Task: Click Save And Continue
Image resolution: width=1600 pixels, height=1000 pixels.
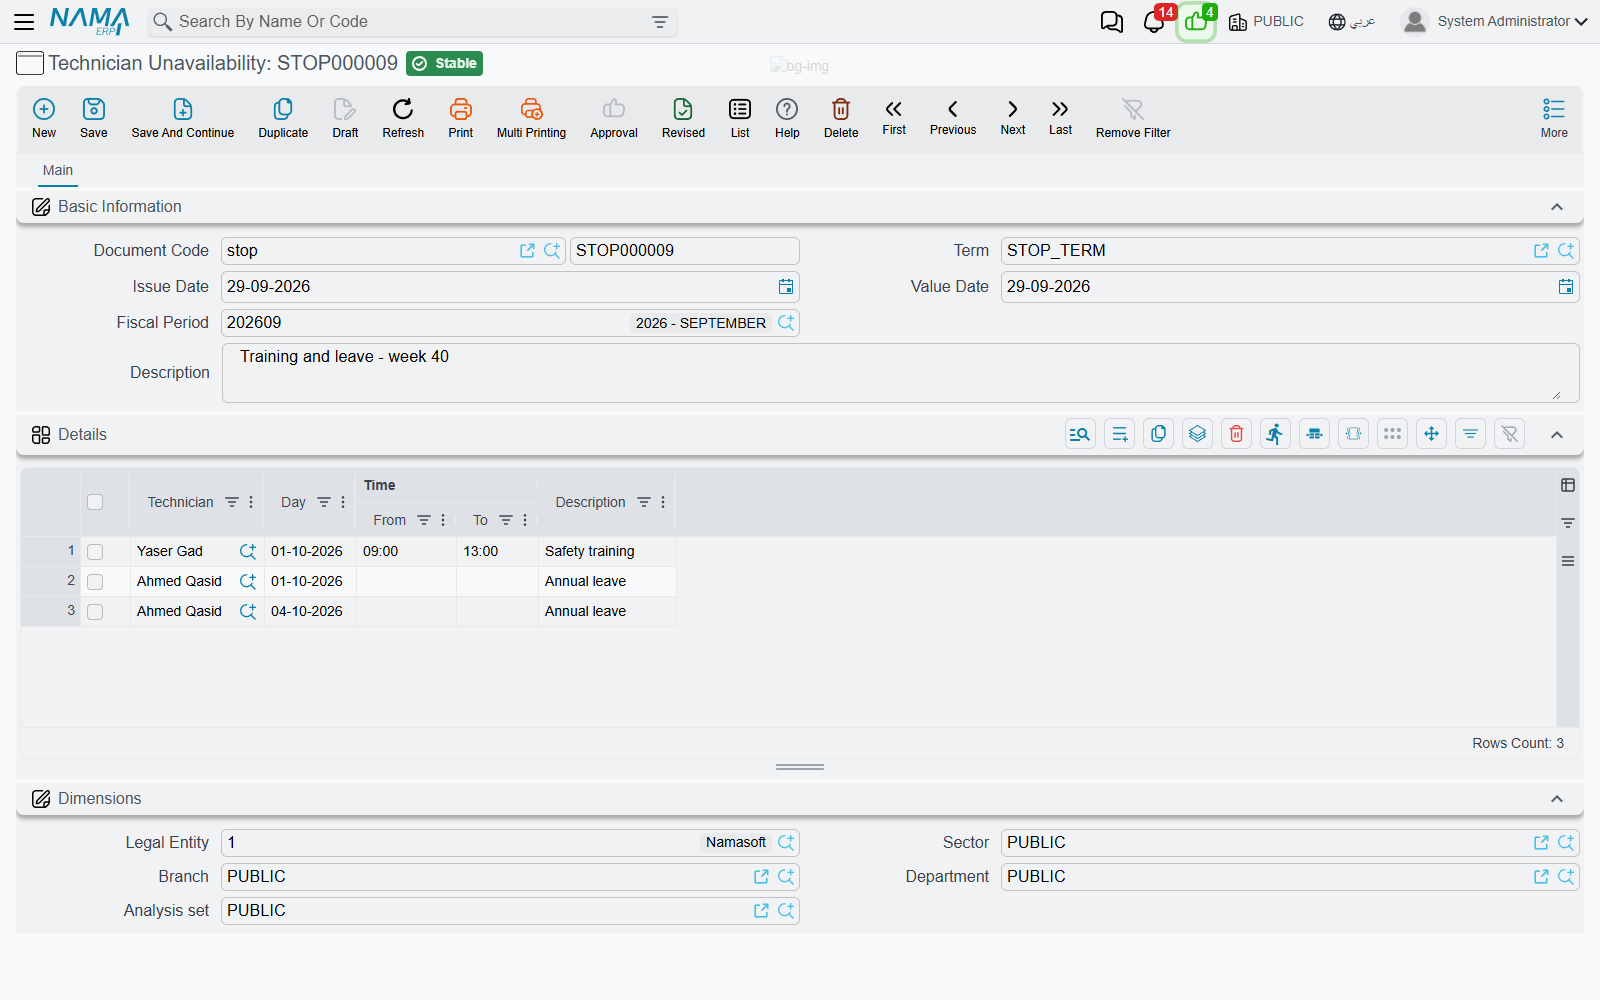Action: 183,118
